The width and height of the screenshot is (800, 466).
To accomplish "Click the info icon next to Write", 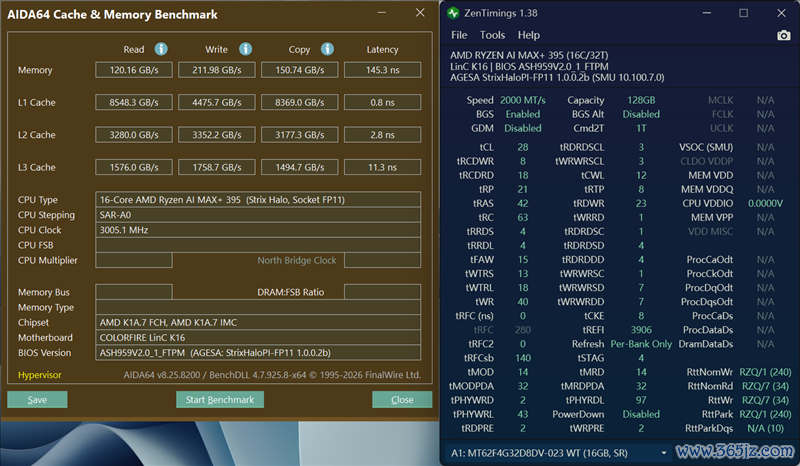I will click(x=245, y=49).
